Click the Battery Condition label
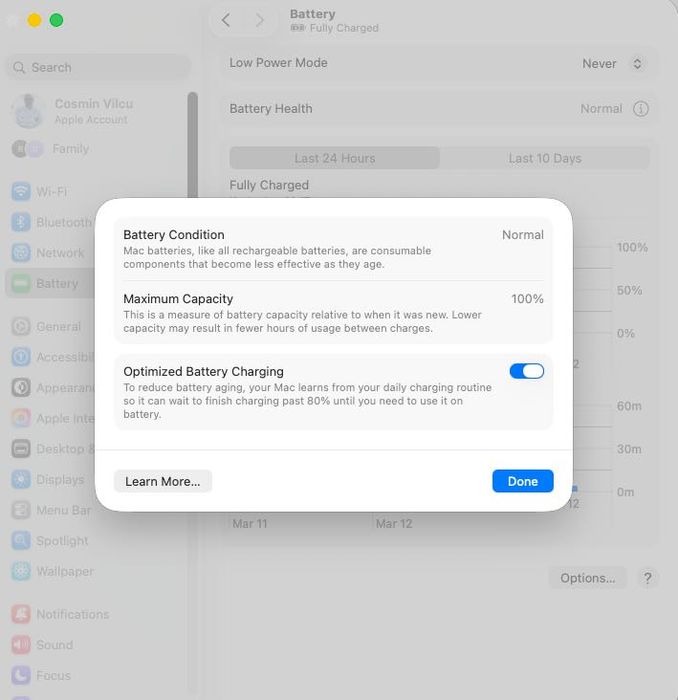Viewport: 678px width, 700px height. [x=174, y=235]
